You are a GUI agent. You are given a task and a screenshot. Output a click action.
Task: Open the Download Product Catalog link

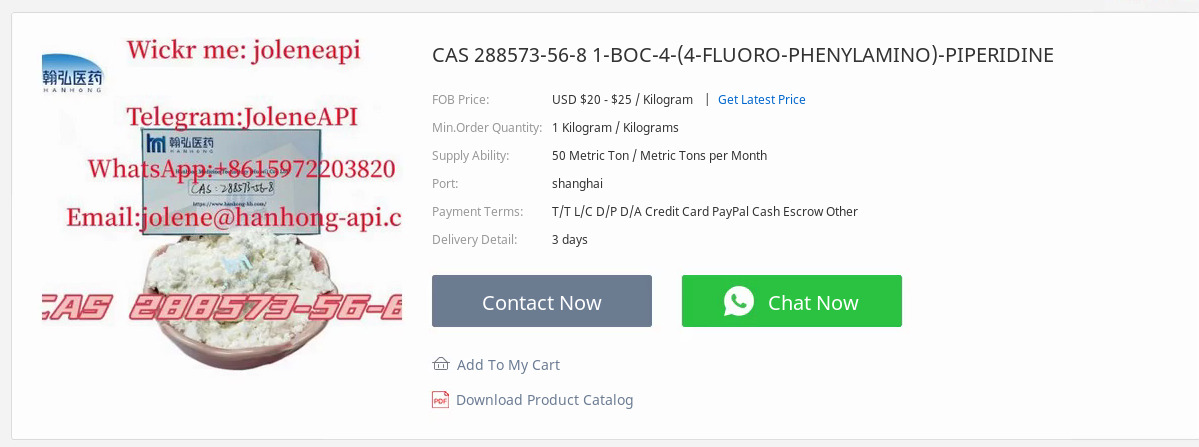544,400
